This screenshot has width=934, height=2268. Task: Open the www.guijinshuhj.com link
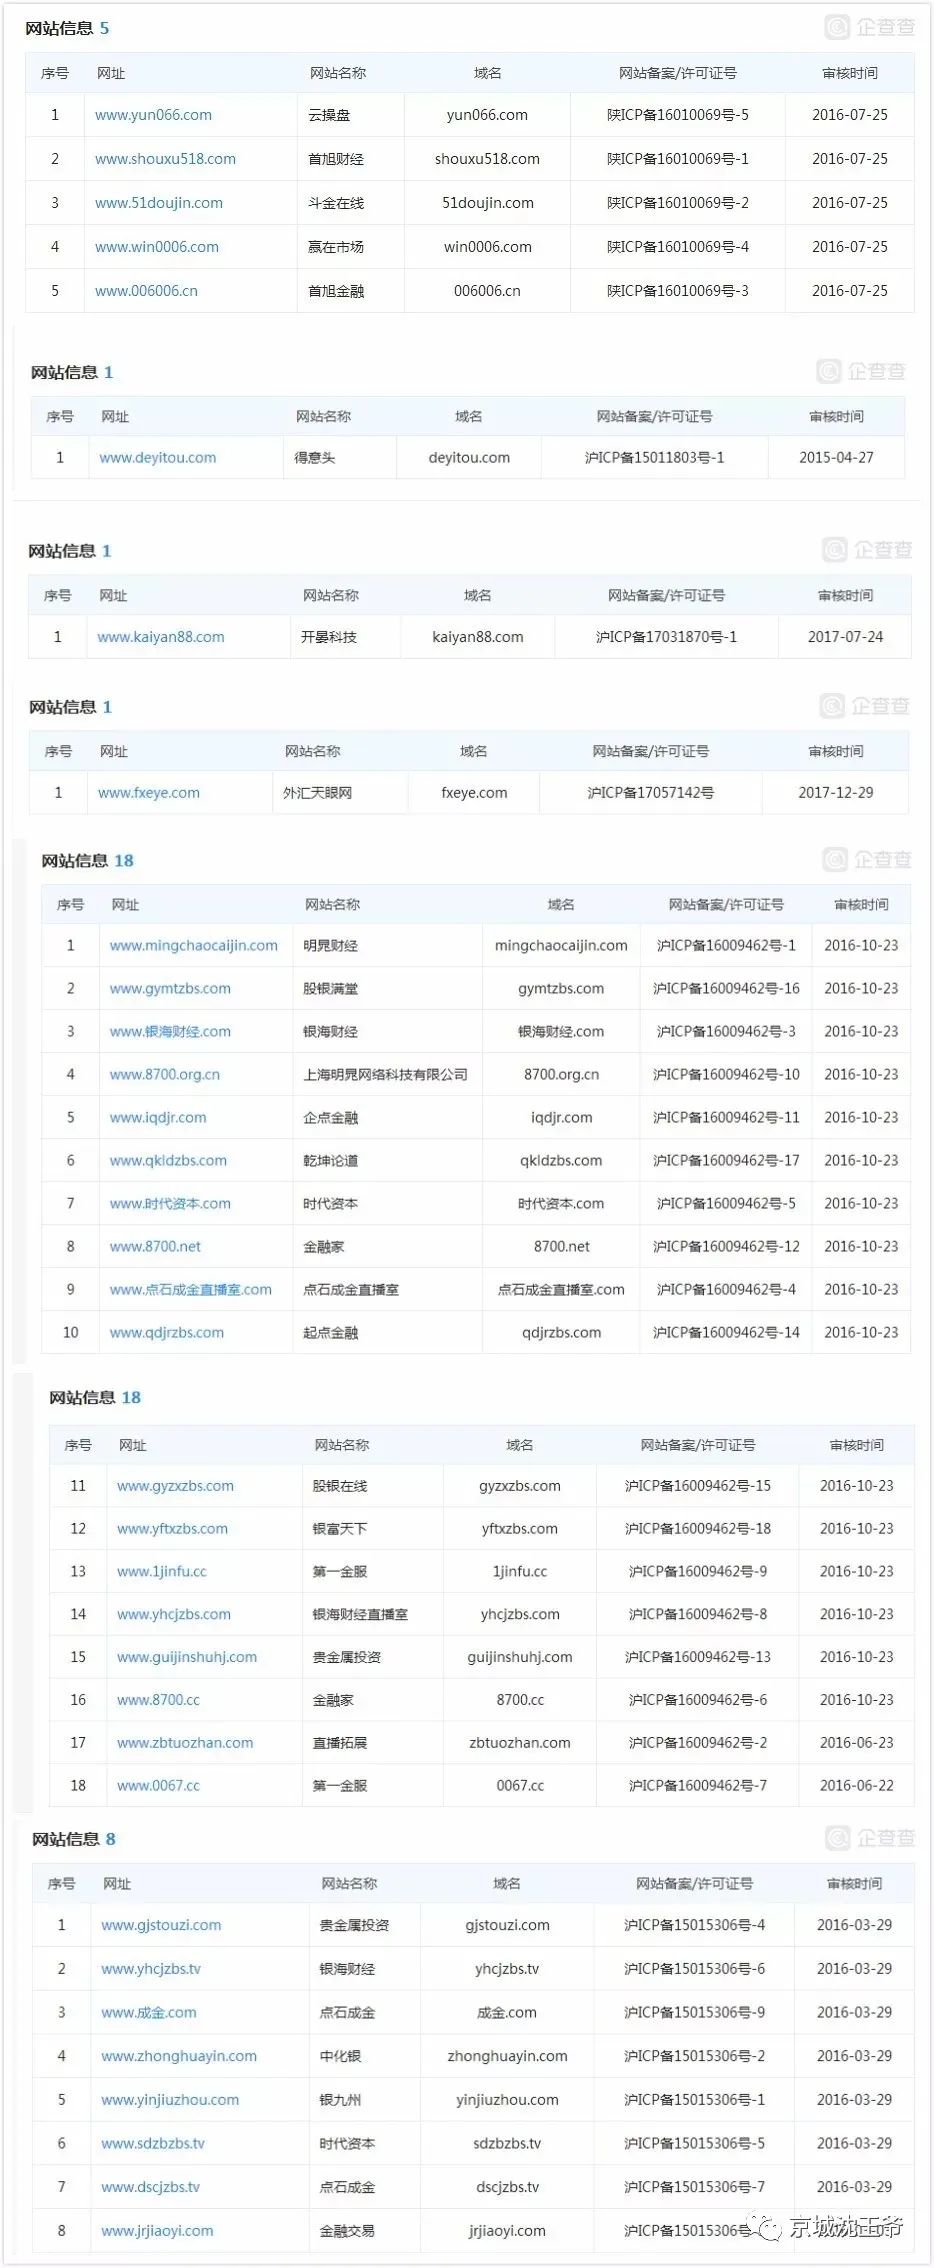(186, 1657)
